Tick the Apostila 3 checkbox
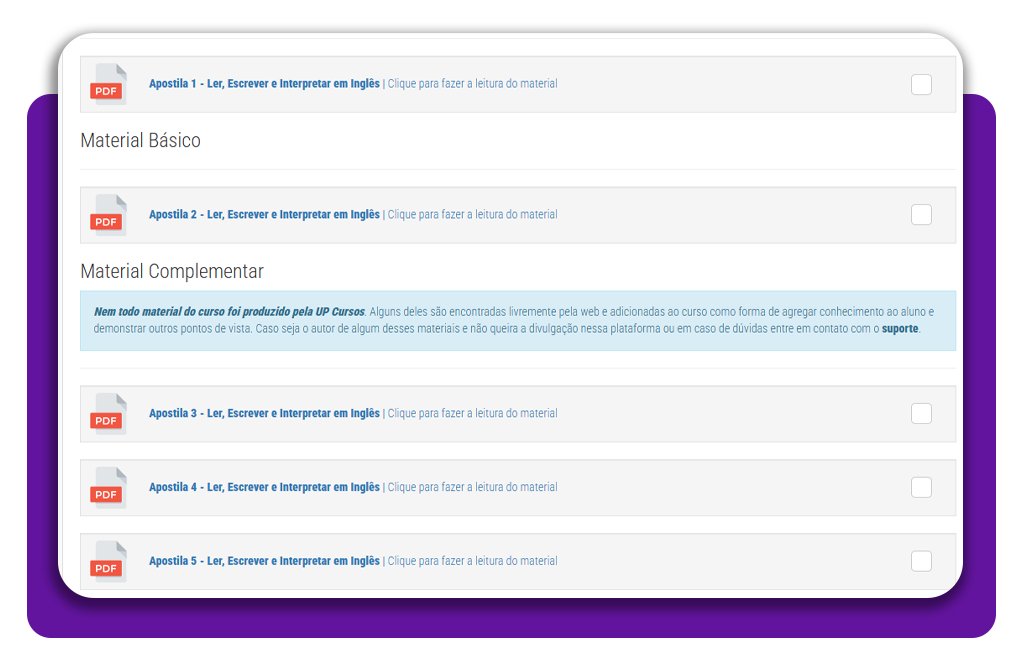 pos(921,414)
